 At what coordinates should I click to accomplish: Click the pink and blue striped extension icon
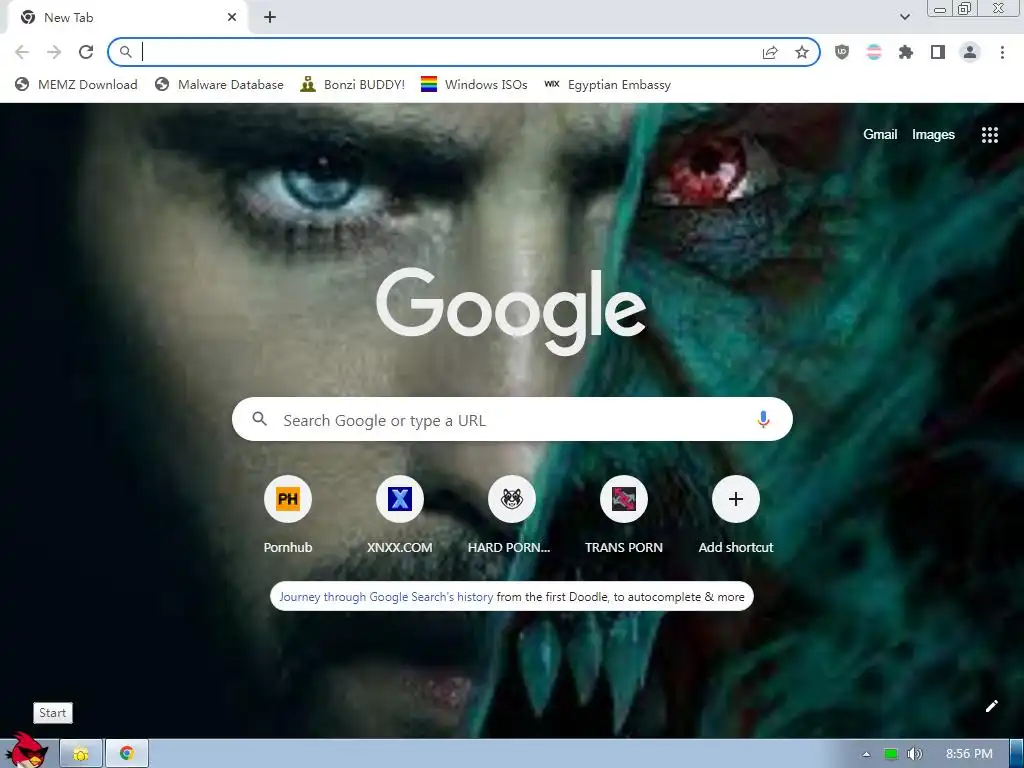[x=874, y=52]
